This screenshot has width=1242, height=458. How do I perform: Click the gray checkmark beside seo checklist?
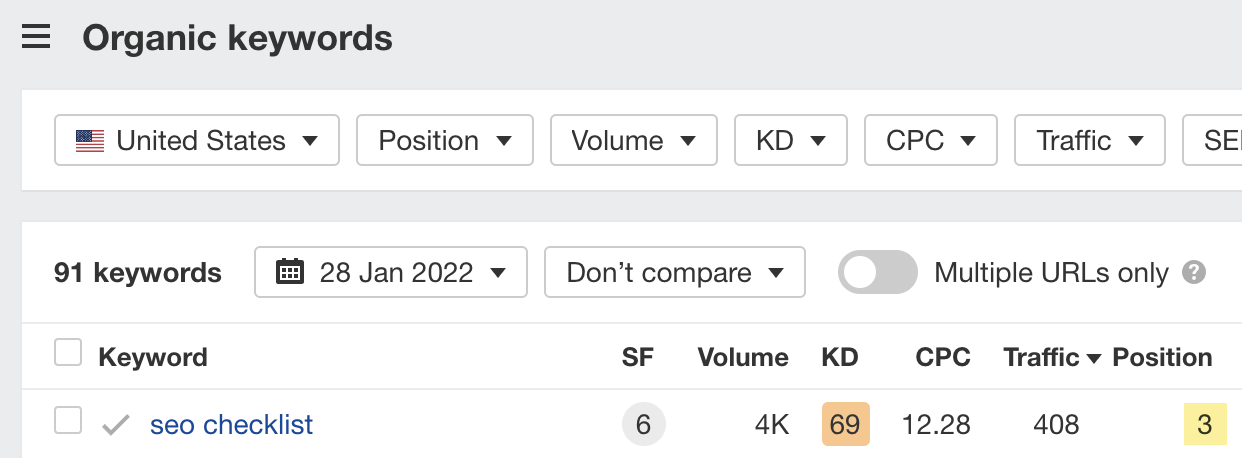click(117, 426)
